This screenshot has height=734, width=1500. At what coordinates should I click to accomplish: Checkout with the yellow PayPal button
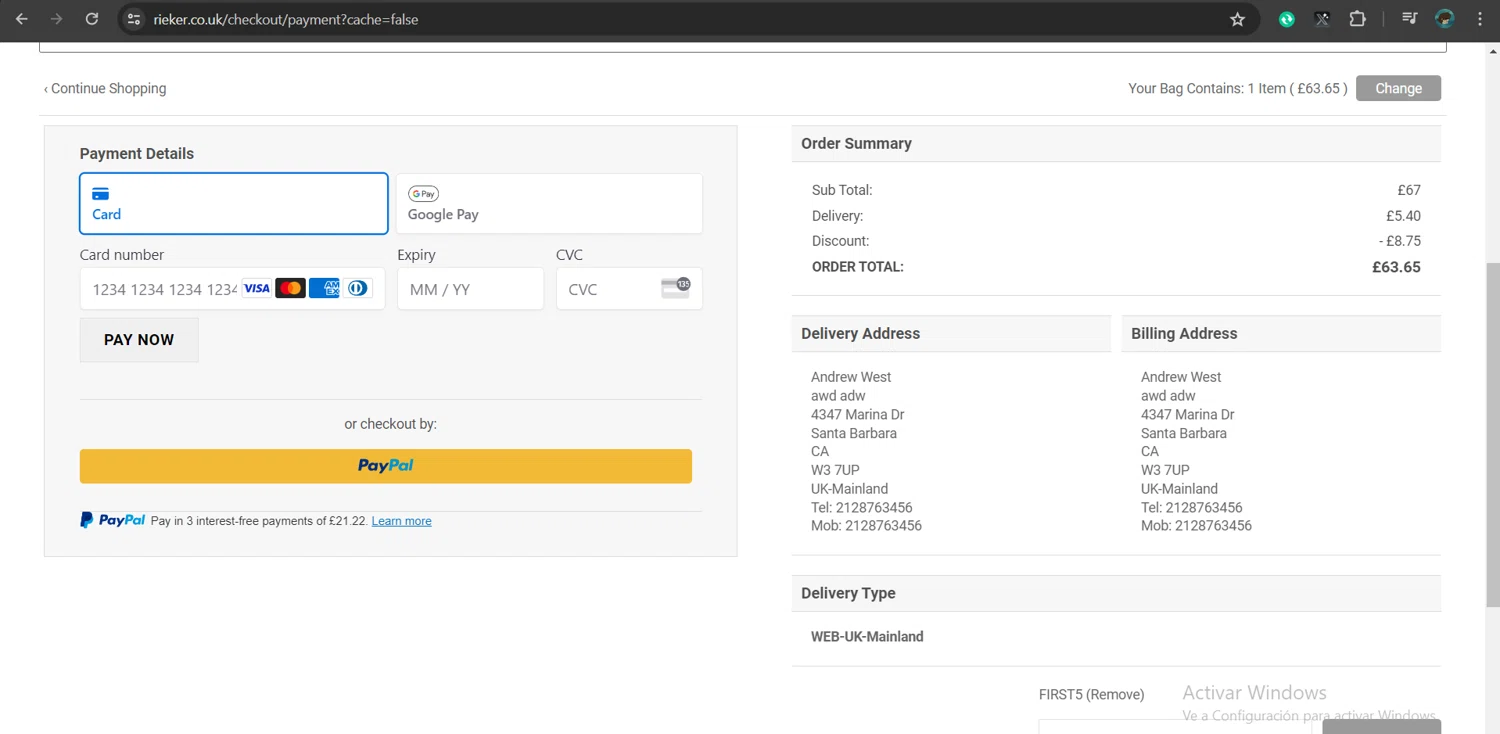point(386,466)
